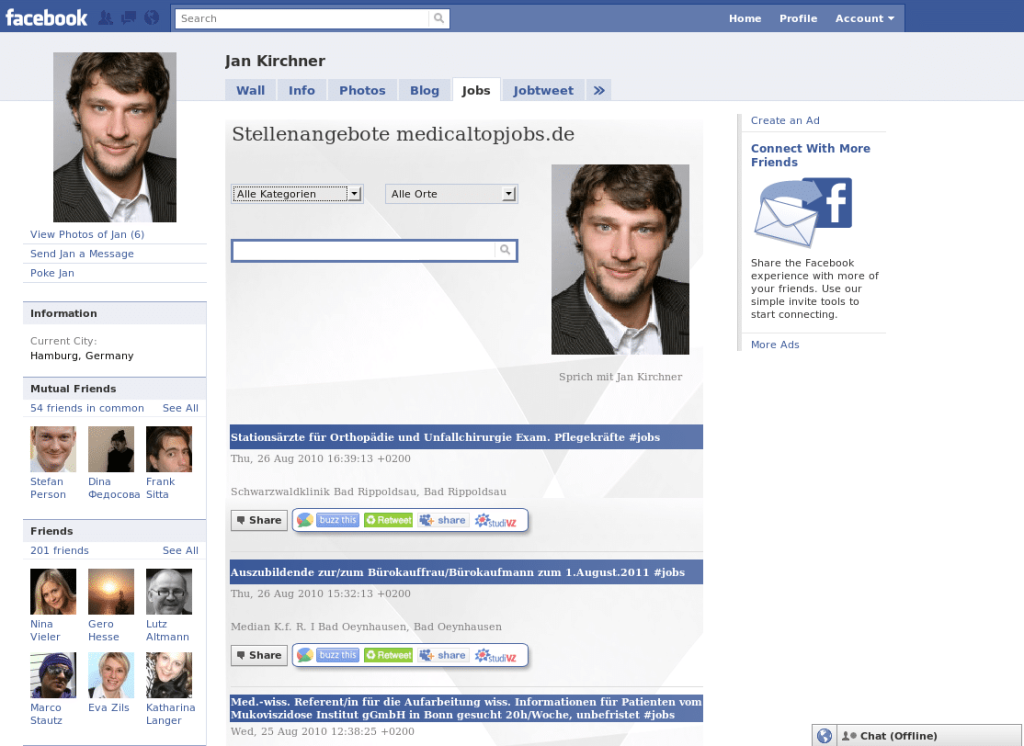Click the magnifier icon in top search box

(439, 18)
